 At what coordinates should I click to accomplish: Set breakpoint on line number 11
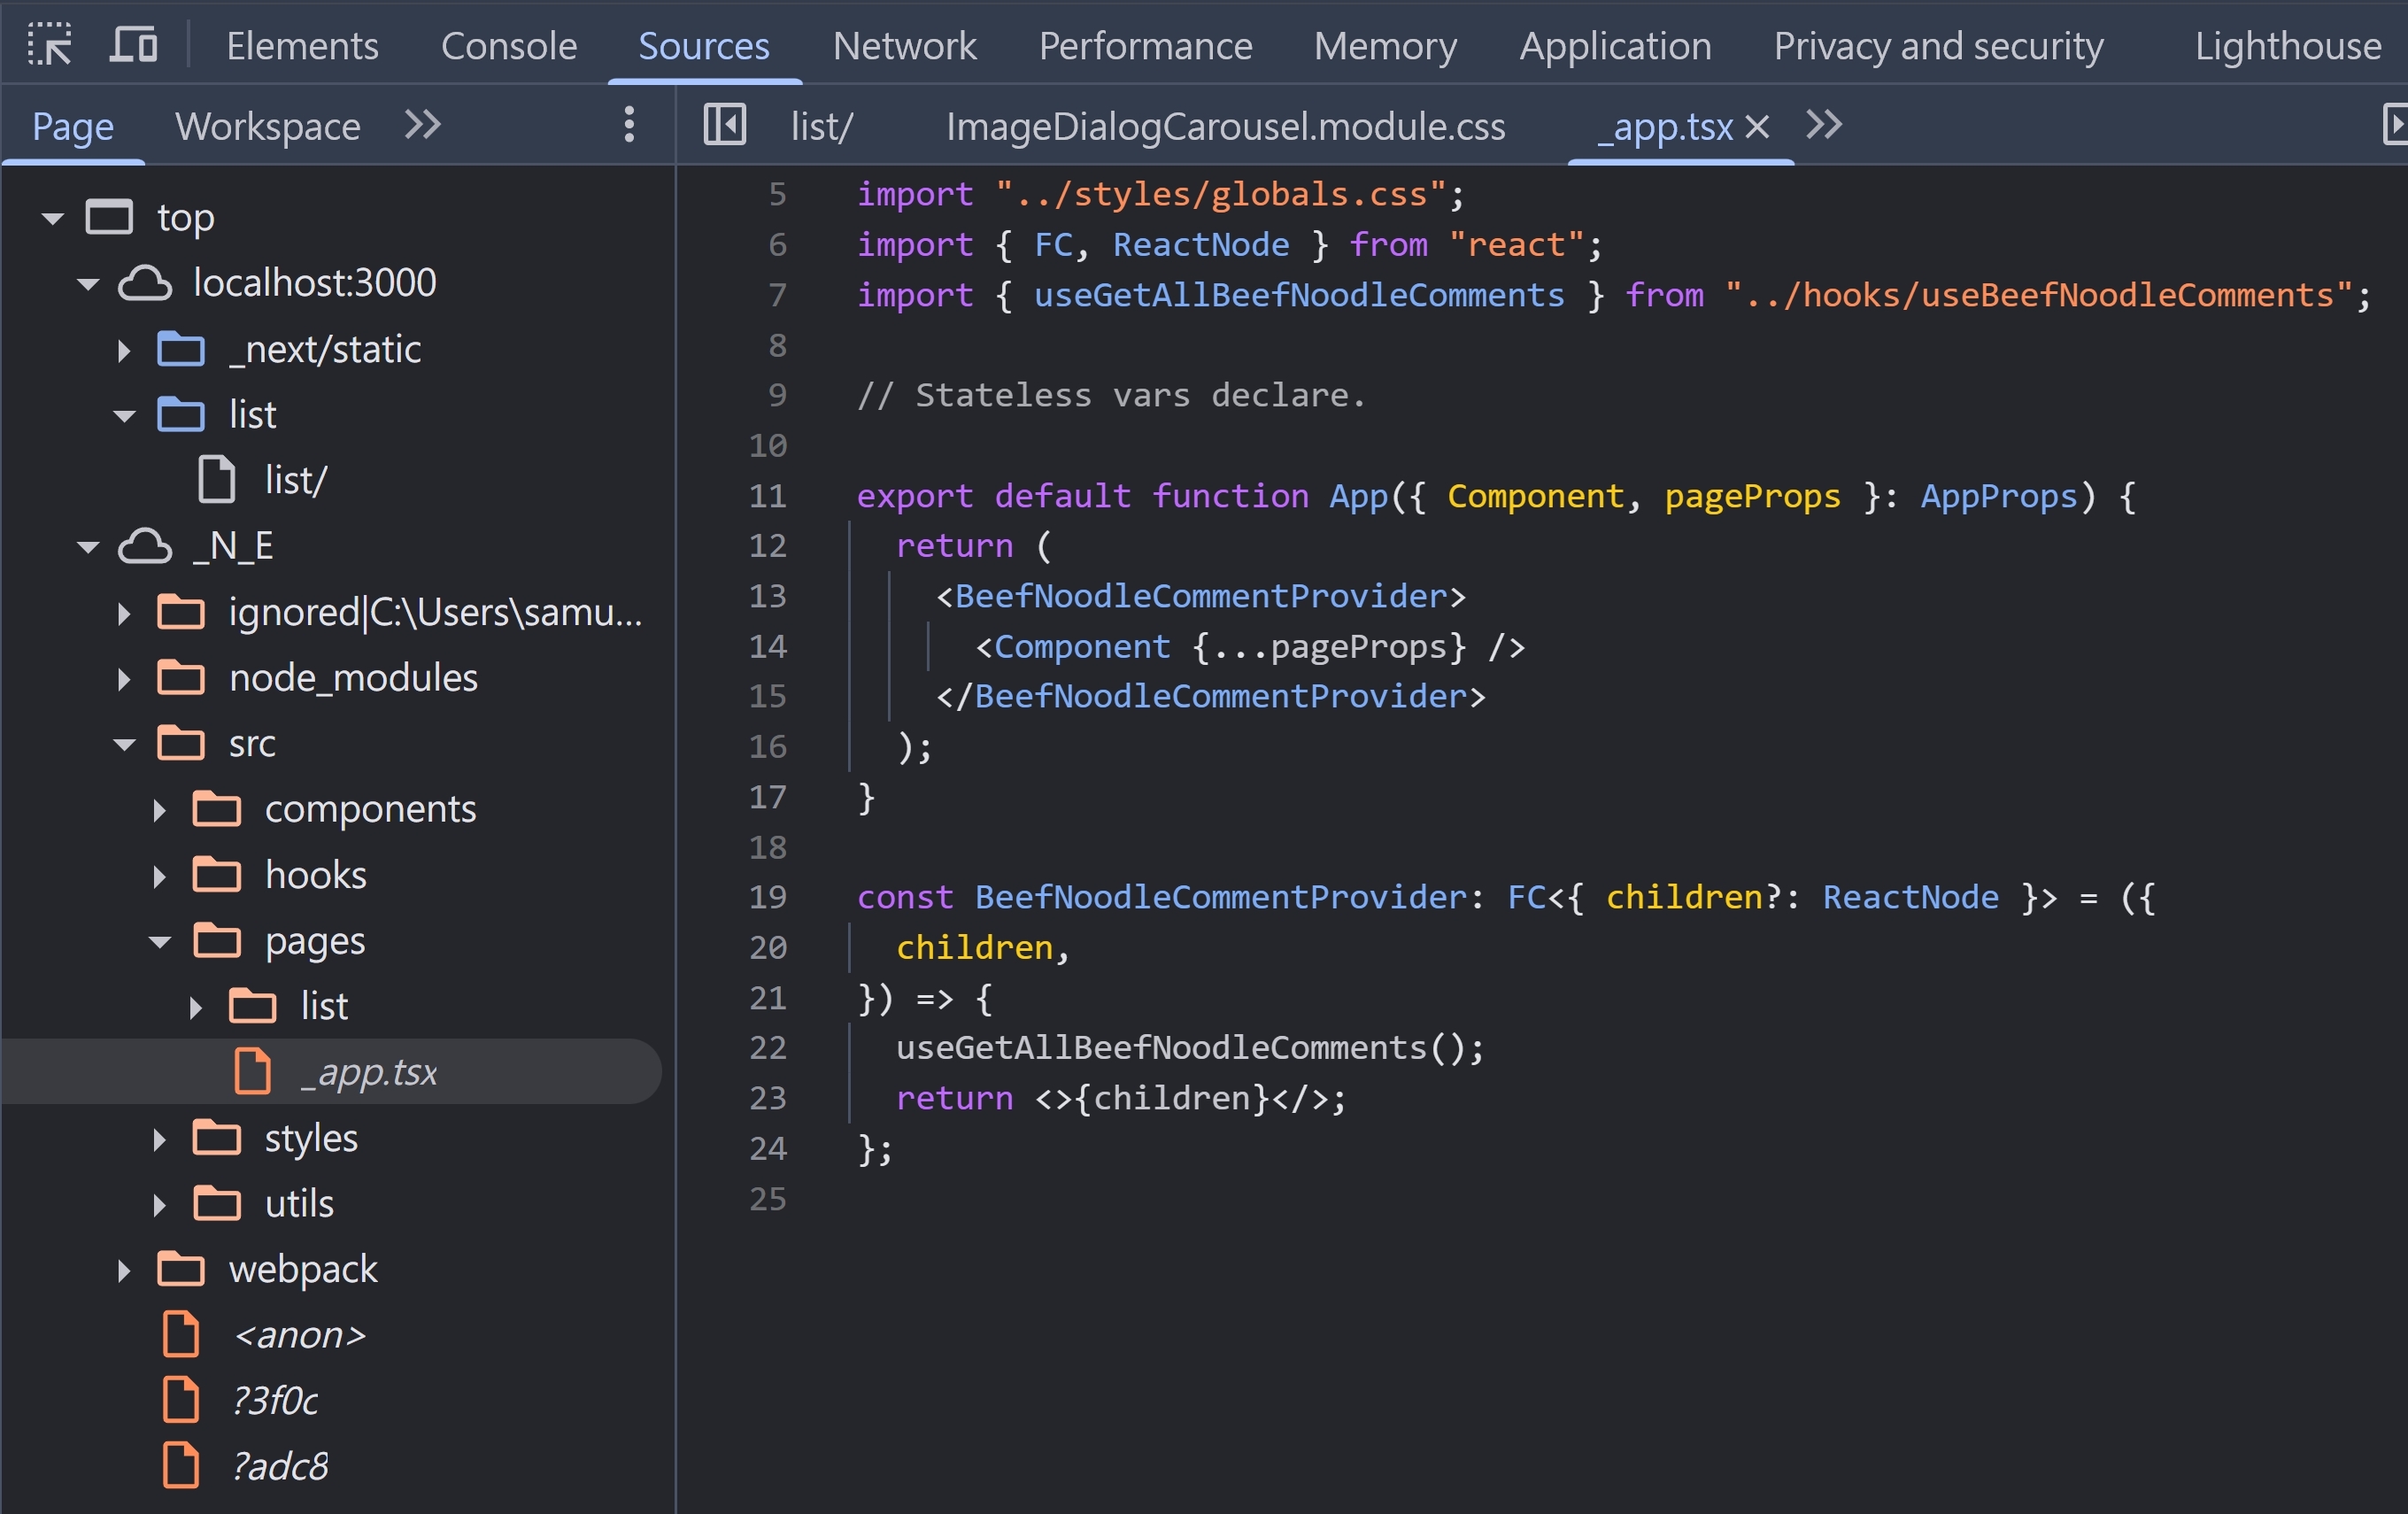pos(767,496)
